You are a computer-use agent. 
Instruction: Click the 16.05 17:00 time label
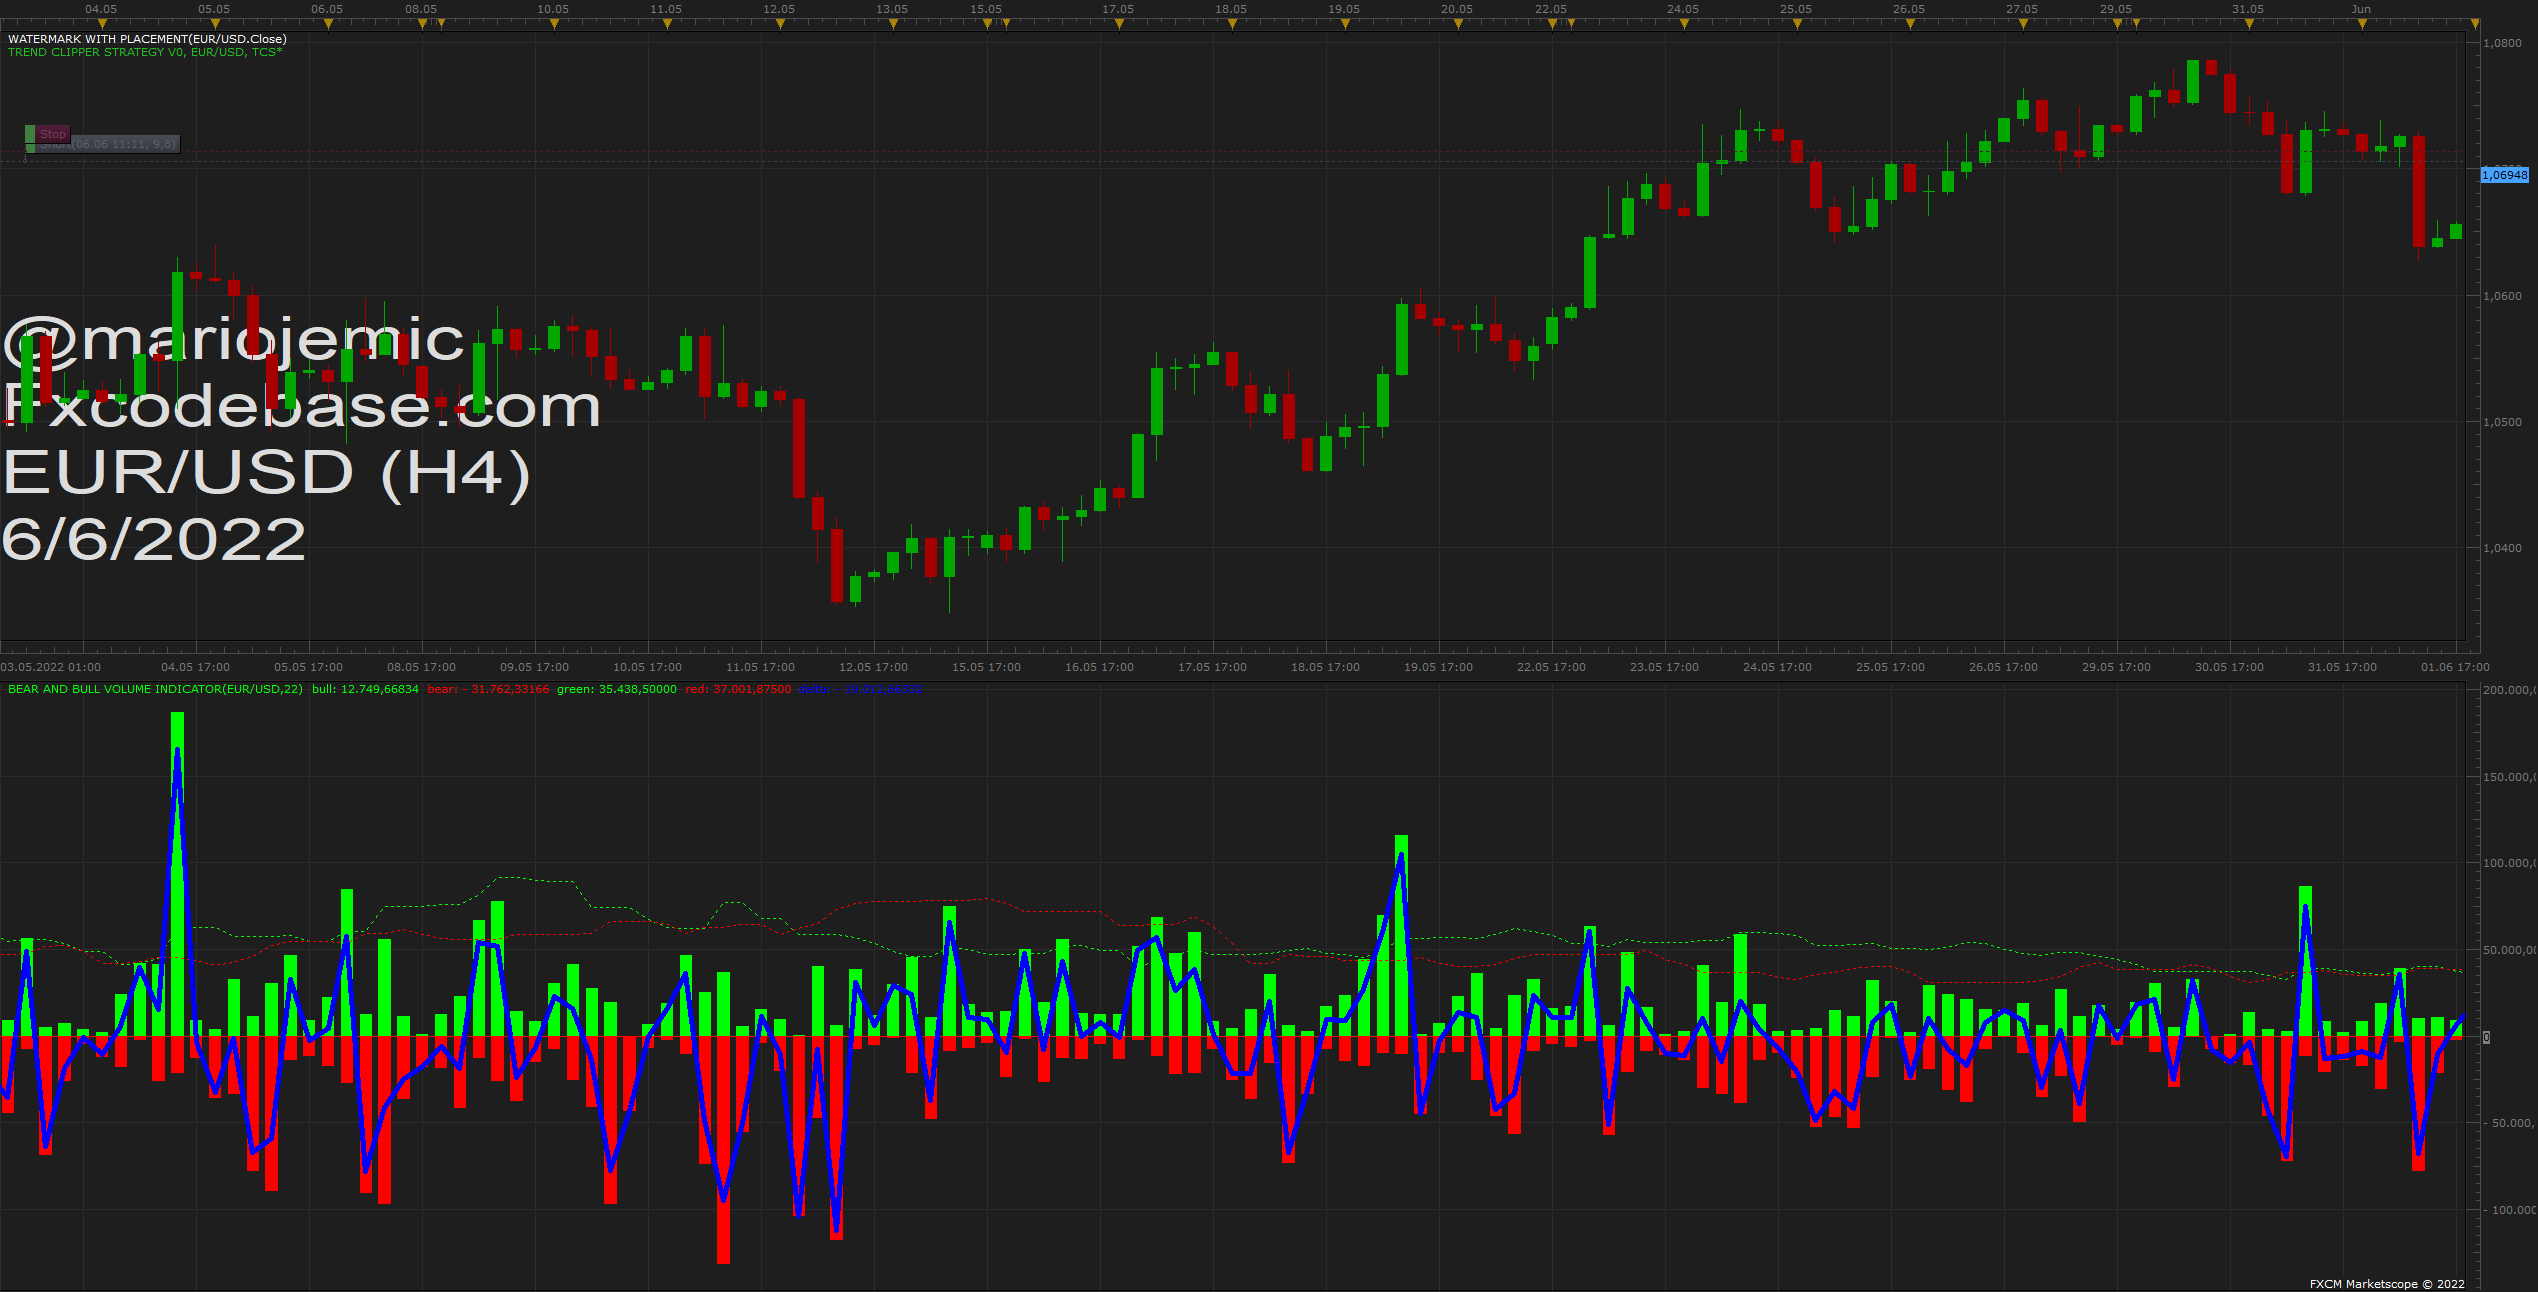pyautogui.click(x=1099, y=667)
